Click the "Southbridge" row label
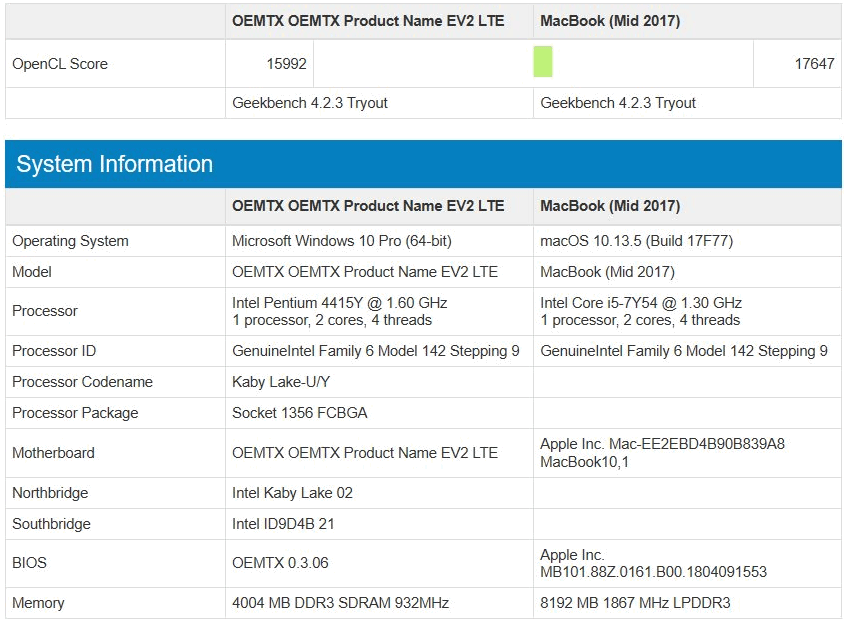 51,524
